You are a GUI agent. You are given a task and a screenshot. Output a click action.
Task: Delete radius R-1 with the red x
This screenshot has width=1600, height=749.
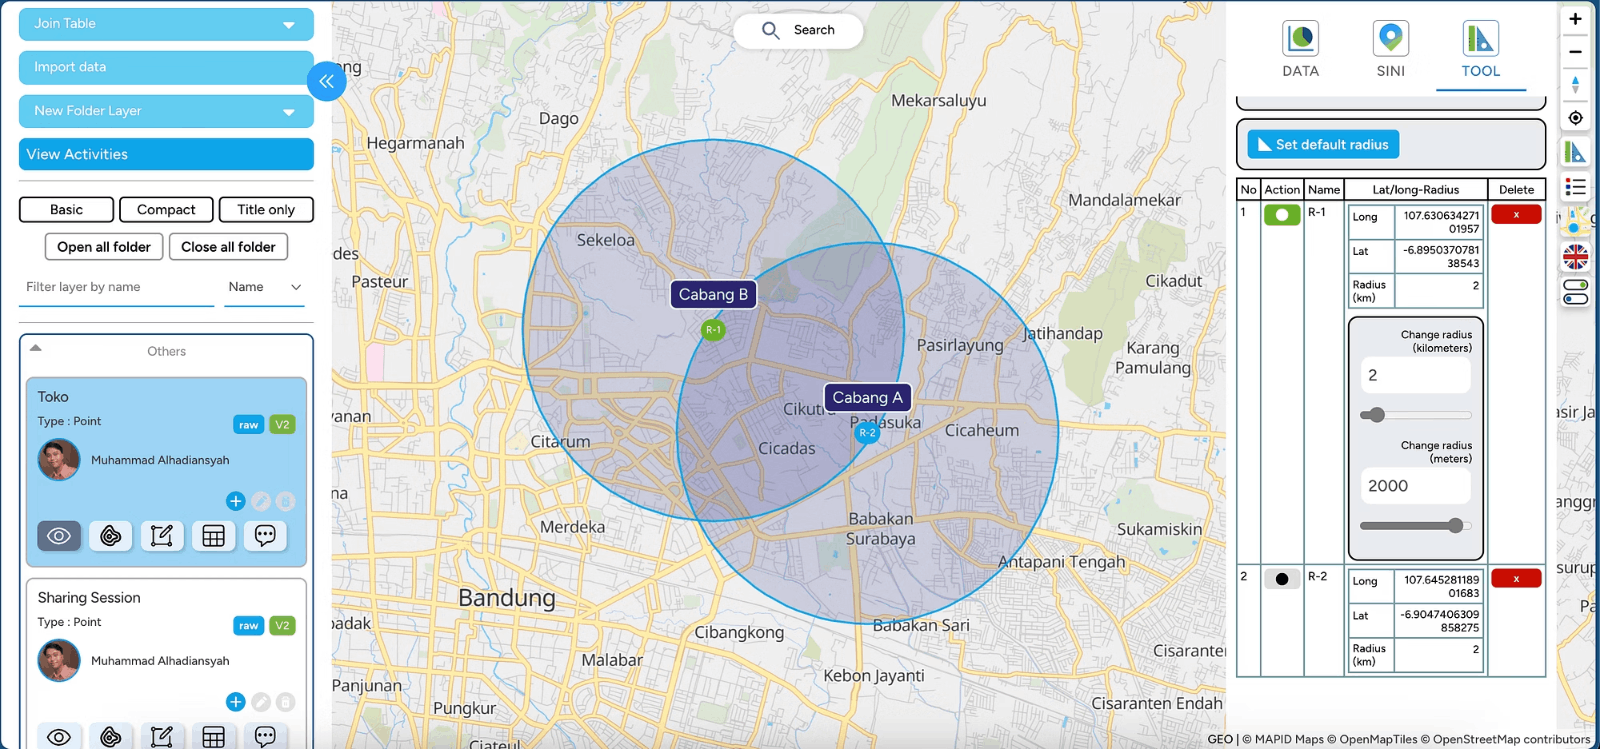pos(1516,215)
